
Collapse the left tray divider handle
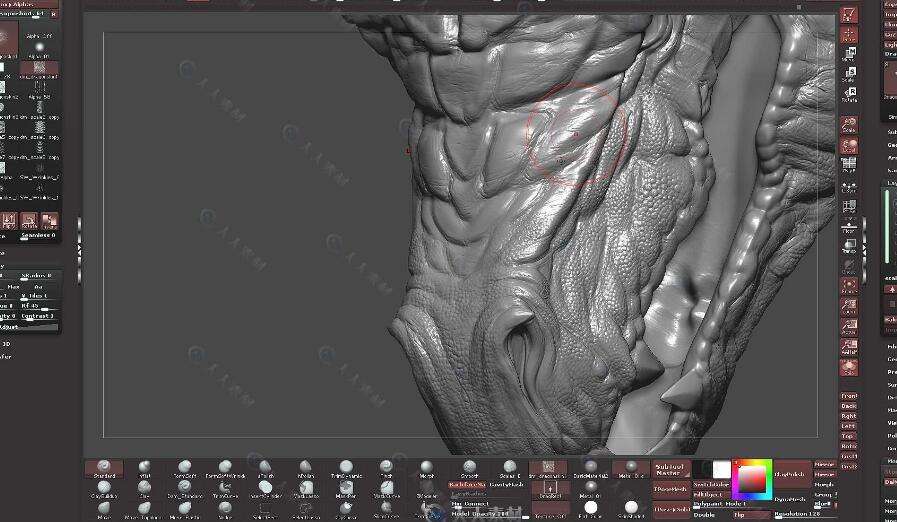pyautogui.click(x=79, y=250)
